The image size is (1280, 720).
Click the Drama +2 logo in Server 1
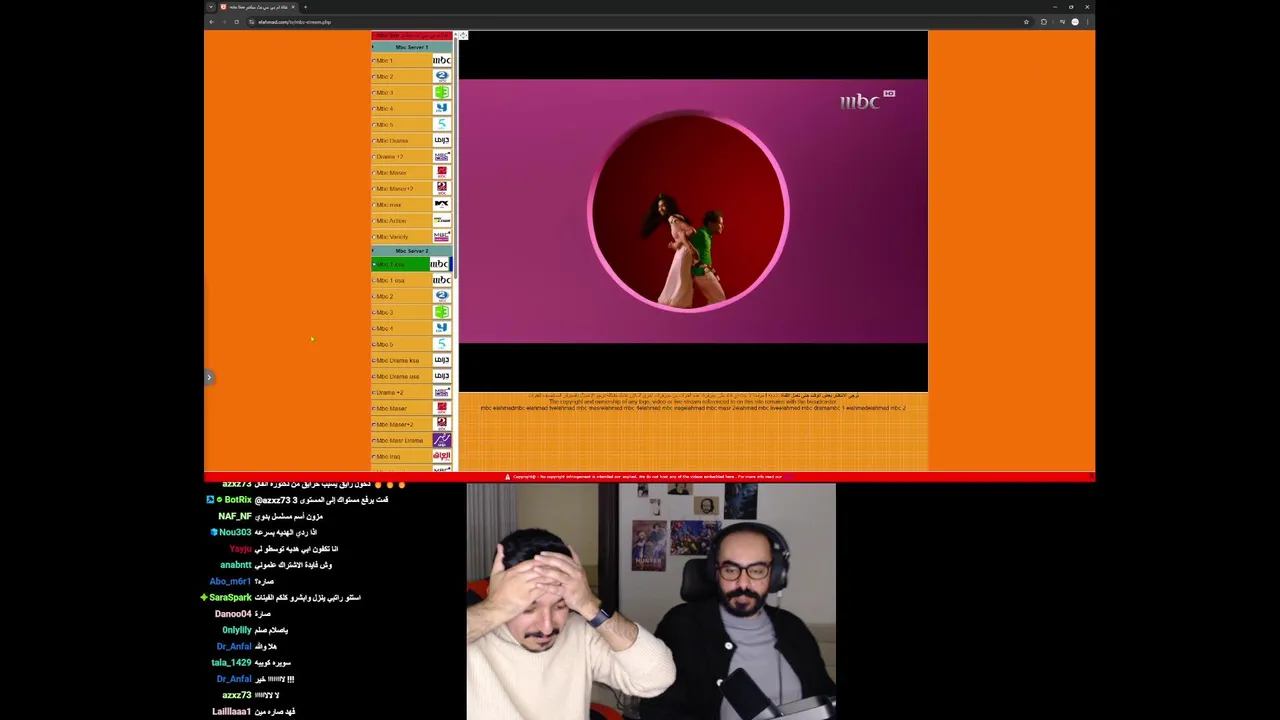pyautogui.click(x=441, y=156)
